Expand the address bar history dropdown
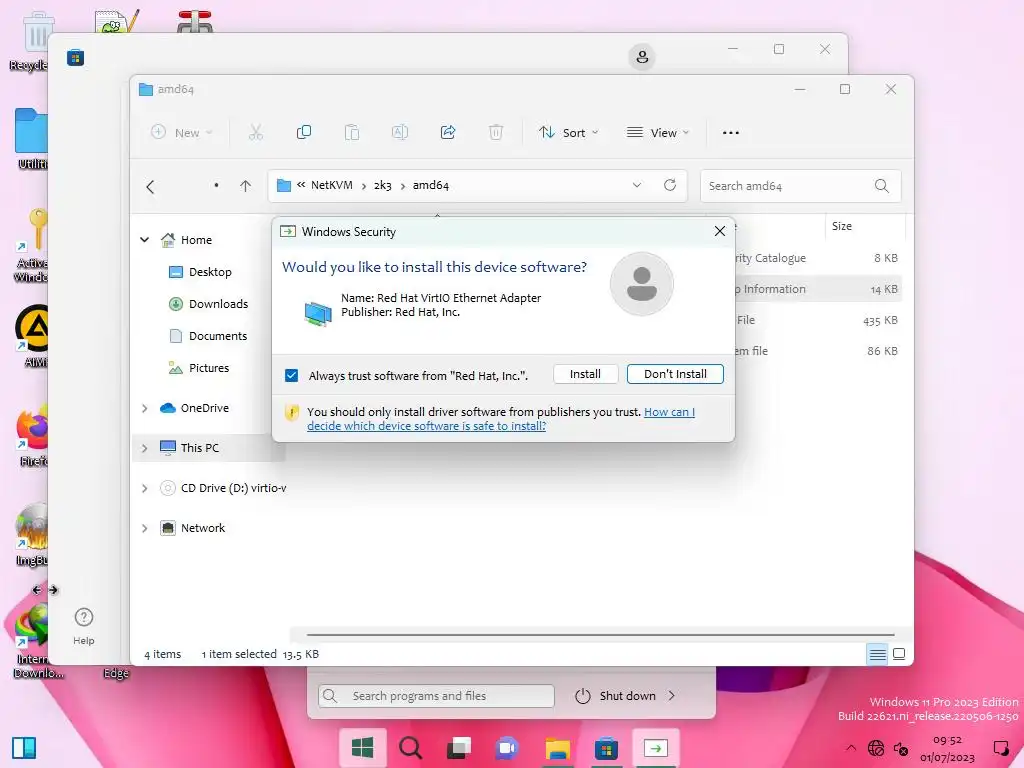 pyautogui.click(x=637, y=185)
